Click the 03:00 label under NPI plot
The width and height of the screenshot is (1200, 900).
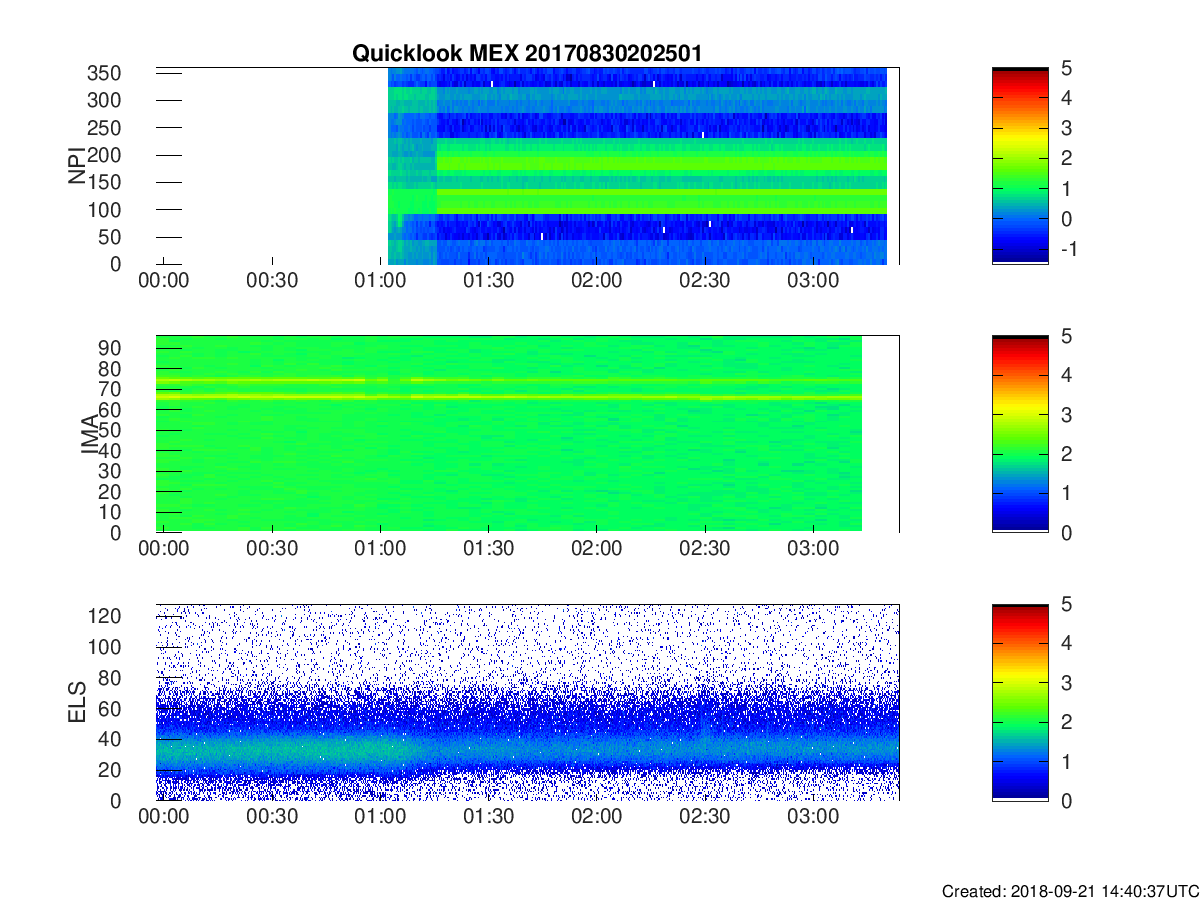tap(813, 281)
